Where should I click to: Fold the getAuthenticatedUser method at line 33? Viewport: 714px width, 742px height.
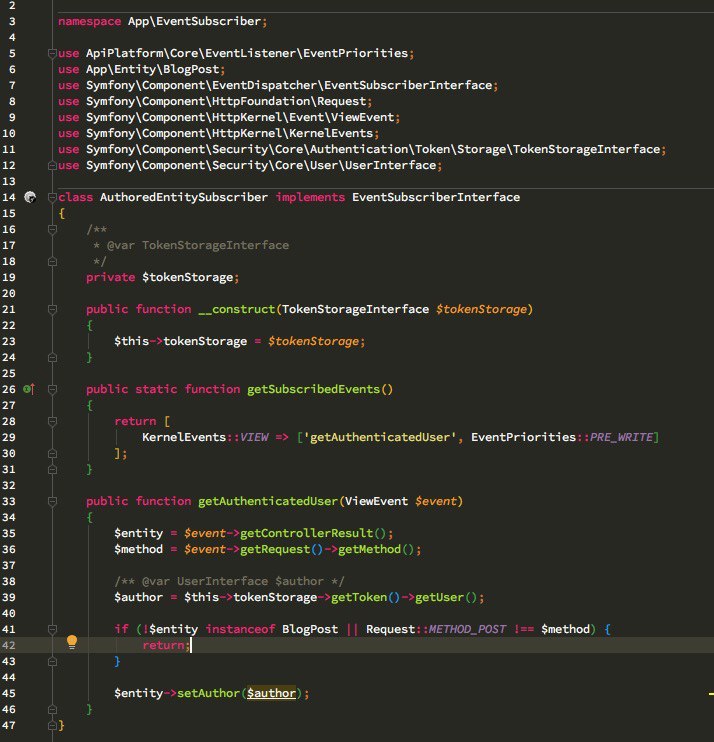53,502
